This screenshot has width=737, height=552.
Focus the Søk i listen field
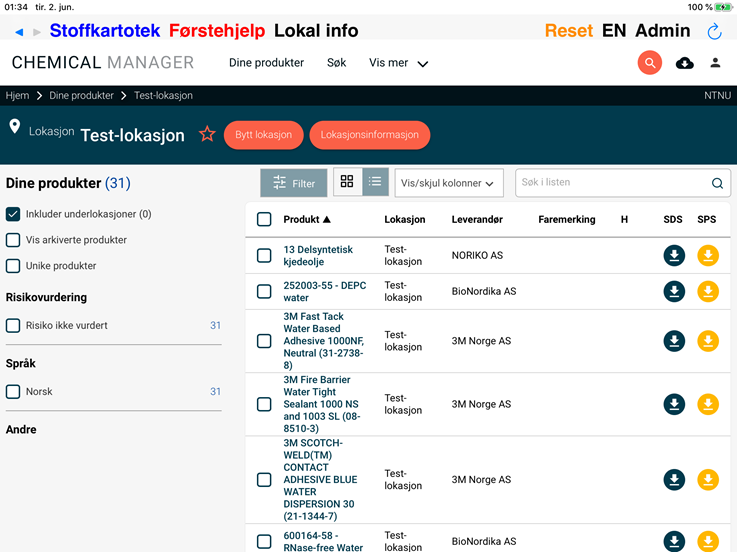(x=623, y=183)
